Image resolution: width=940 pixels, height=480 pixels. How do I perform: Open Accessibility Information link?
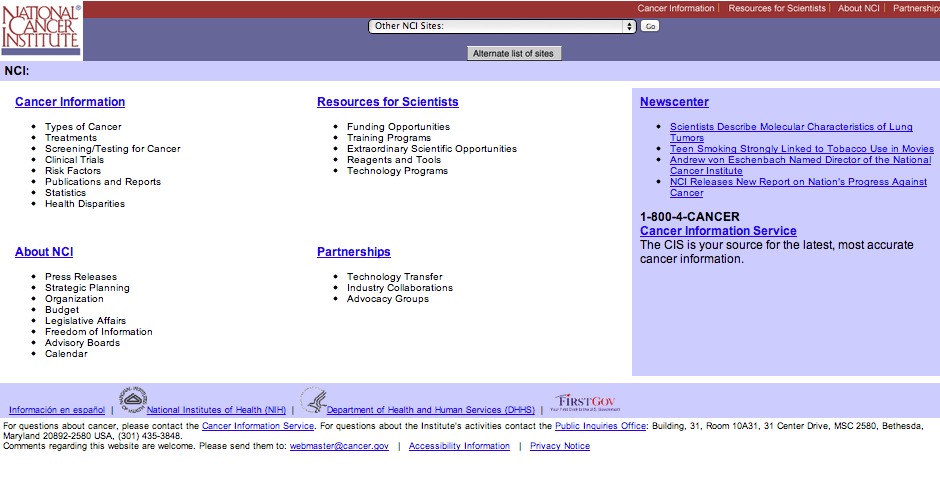[x=459, y=446]
